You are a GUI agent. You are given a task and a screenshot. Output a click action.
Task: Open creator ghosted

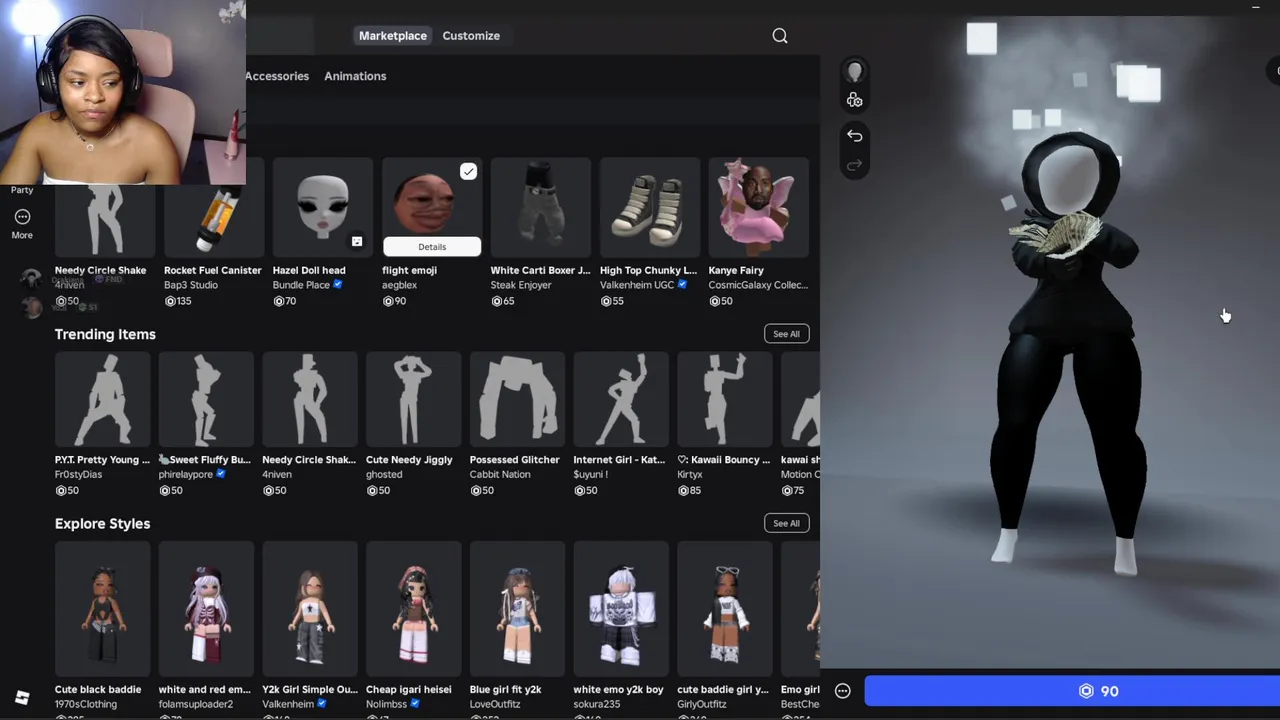[x=384, y=474]
